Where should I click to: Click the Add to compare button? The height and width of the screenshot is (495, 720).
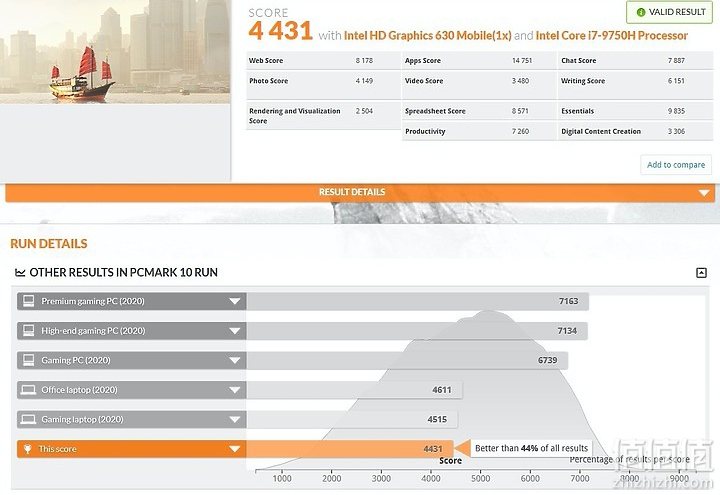tap(676, 165)
